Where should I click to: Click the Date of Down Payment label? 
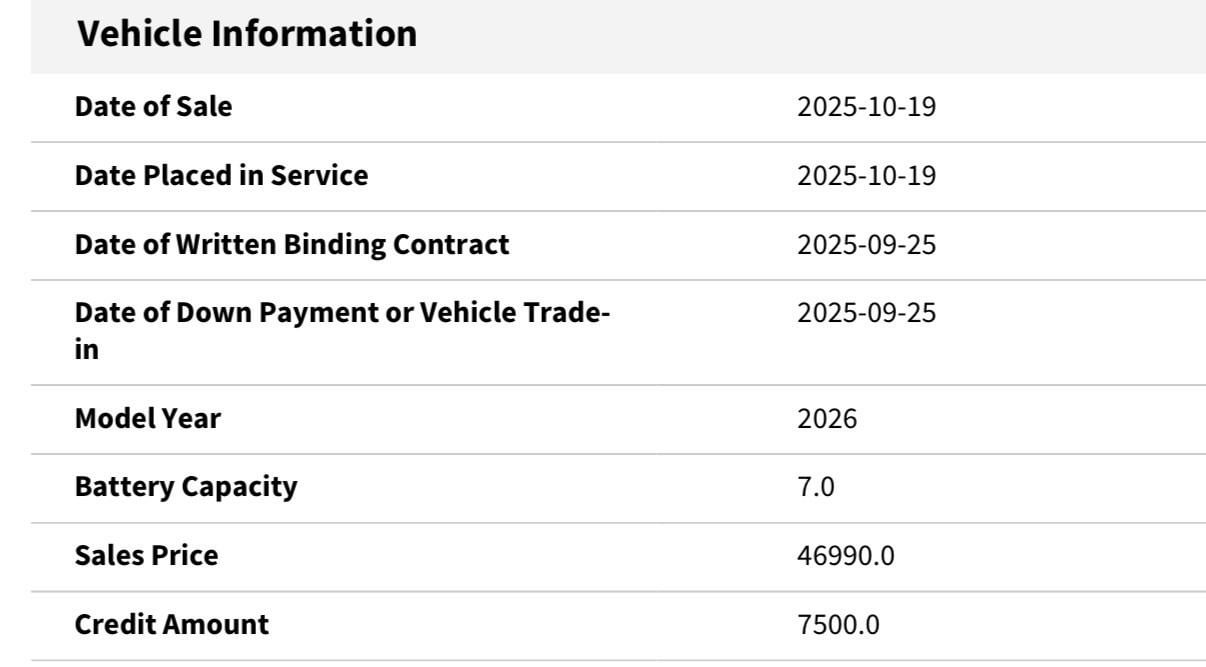pyautogui.click(x=342, y=313)
